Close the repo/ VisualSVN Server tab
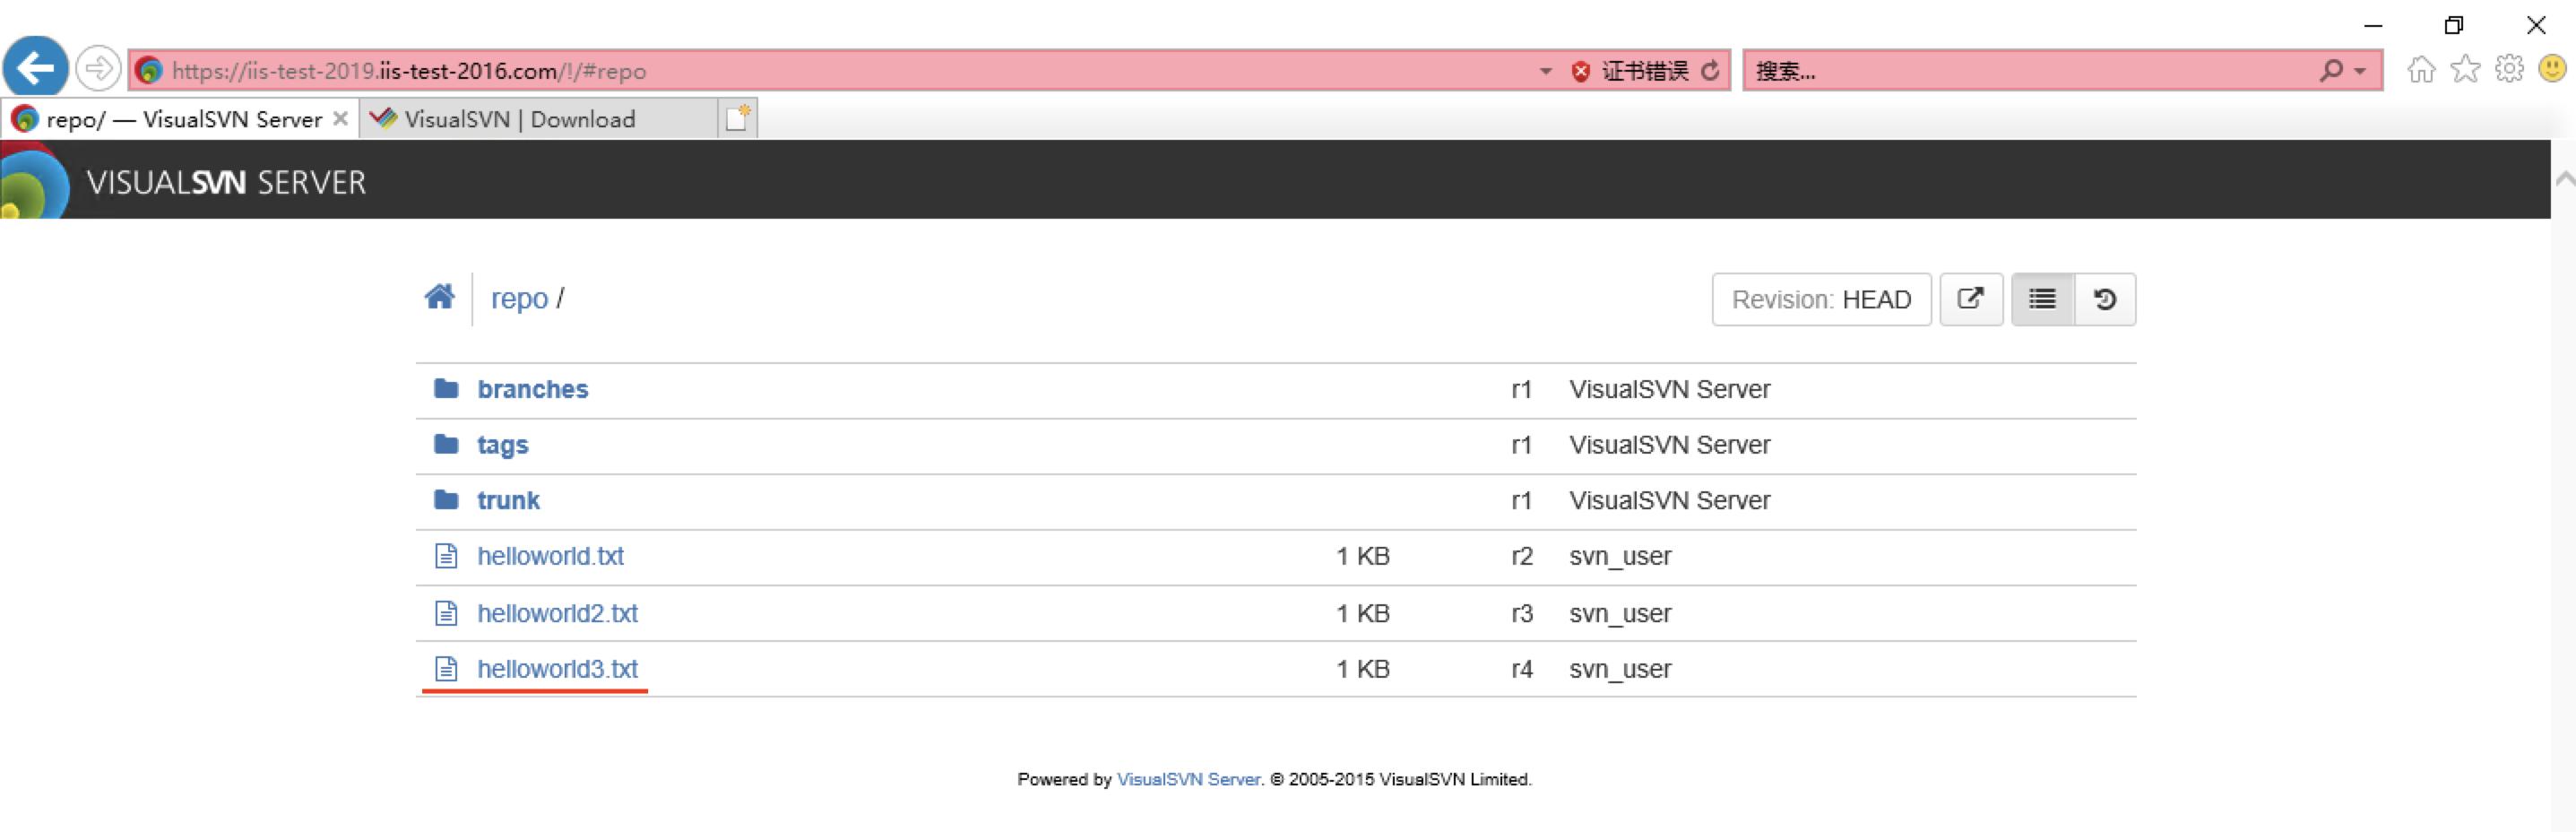Image resolution: width=2576 pixels, height=832 pixels. tap(341, 119)
